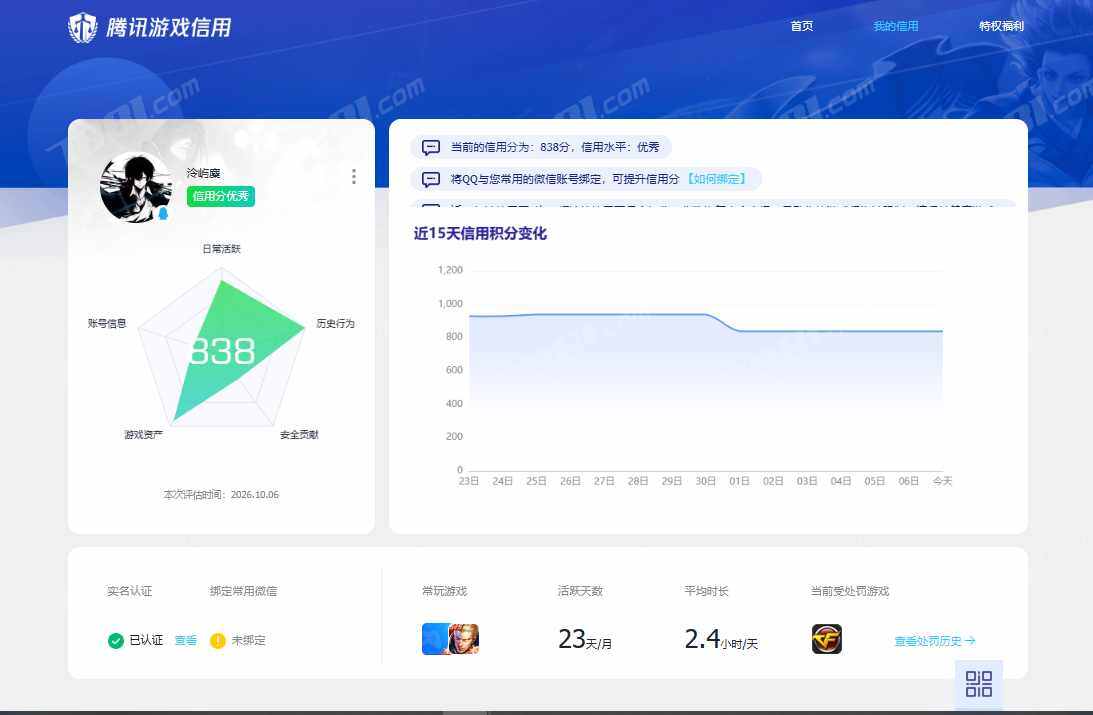Click the hero-face game icon under 常玩游戏
Viewport: 1093px width, 715px height.
tap(464, 639)
